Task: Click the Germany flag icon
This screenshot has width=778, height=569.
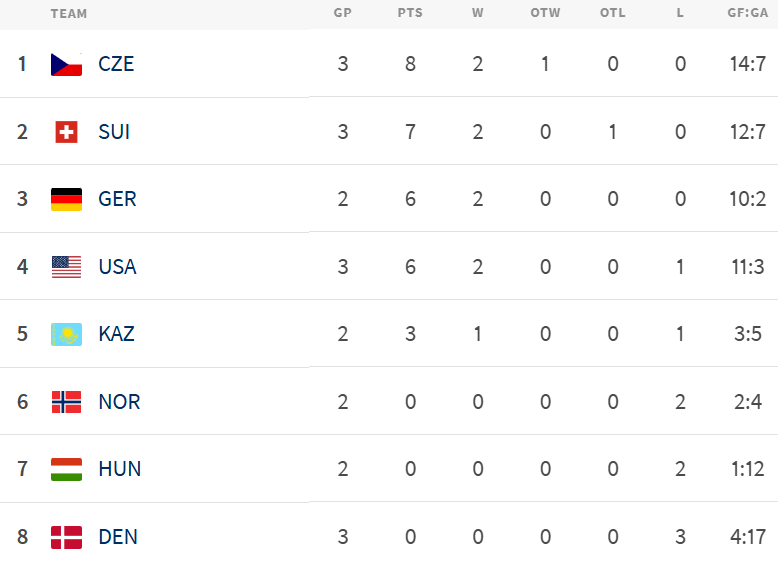Action: [x=66, y=199]
